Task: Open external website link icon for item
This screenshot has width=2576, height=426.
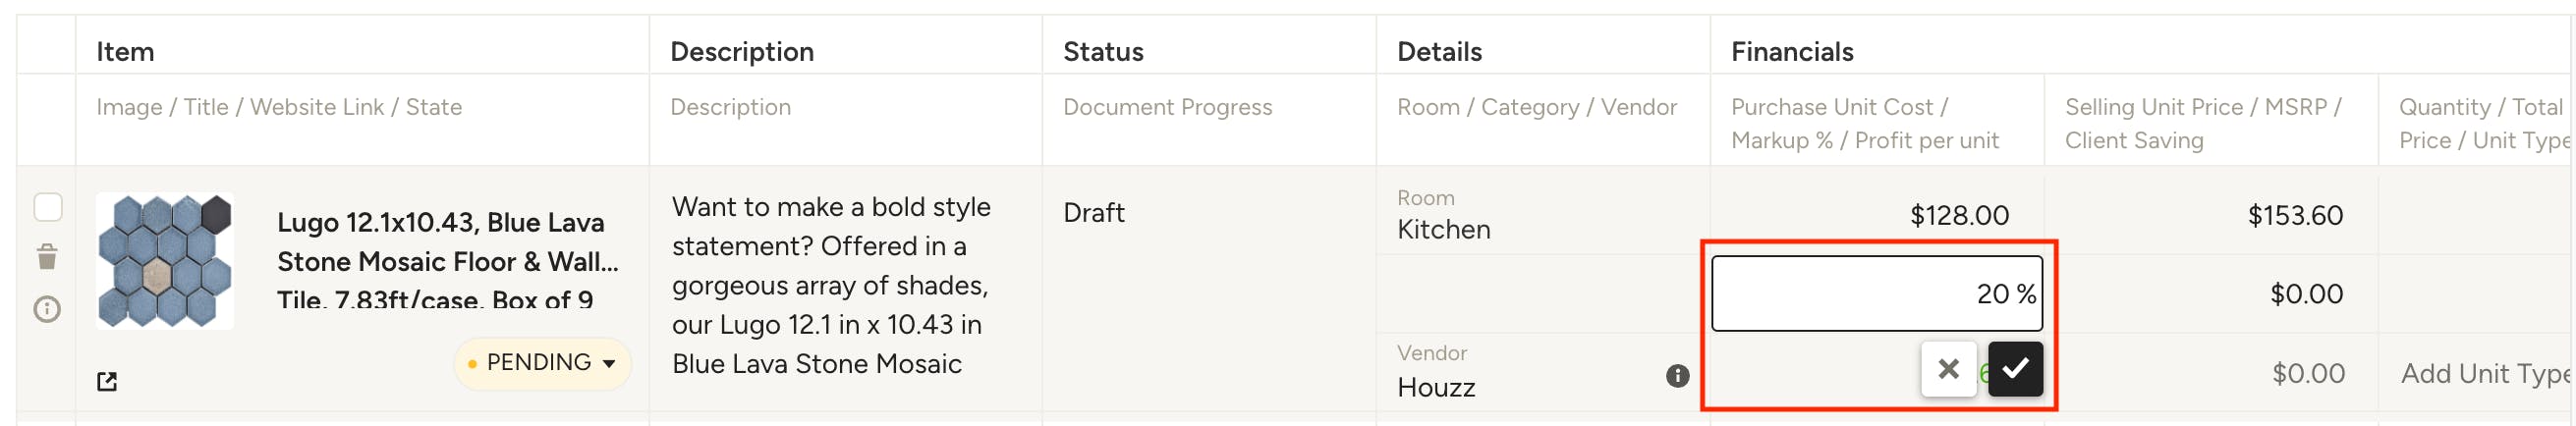Action: point(107,381)
